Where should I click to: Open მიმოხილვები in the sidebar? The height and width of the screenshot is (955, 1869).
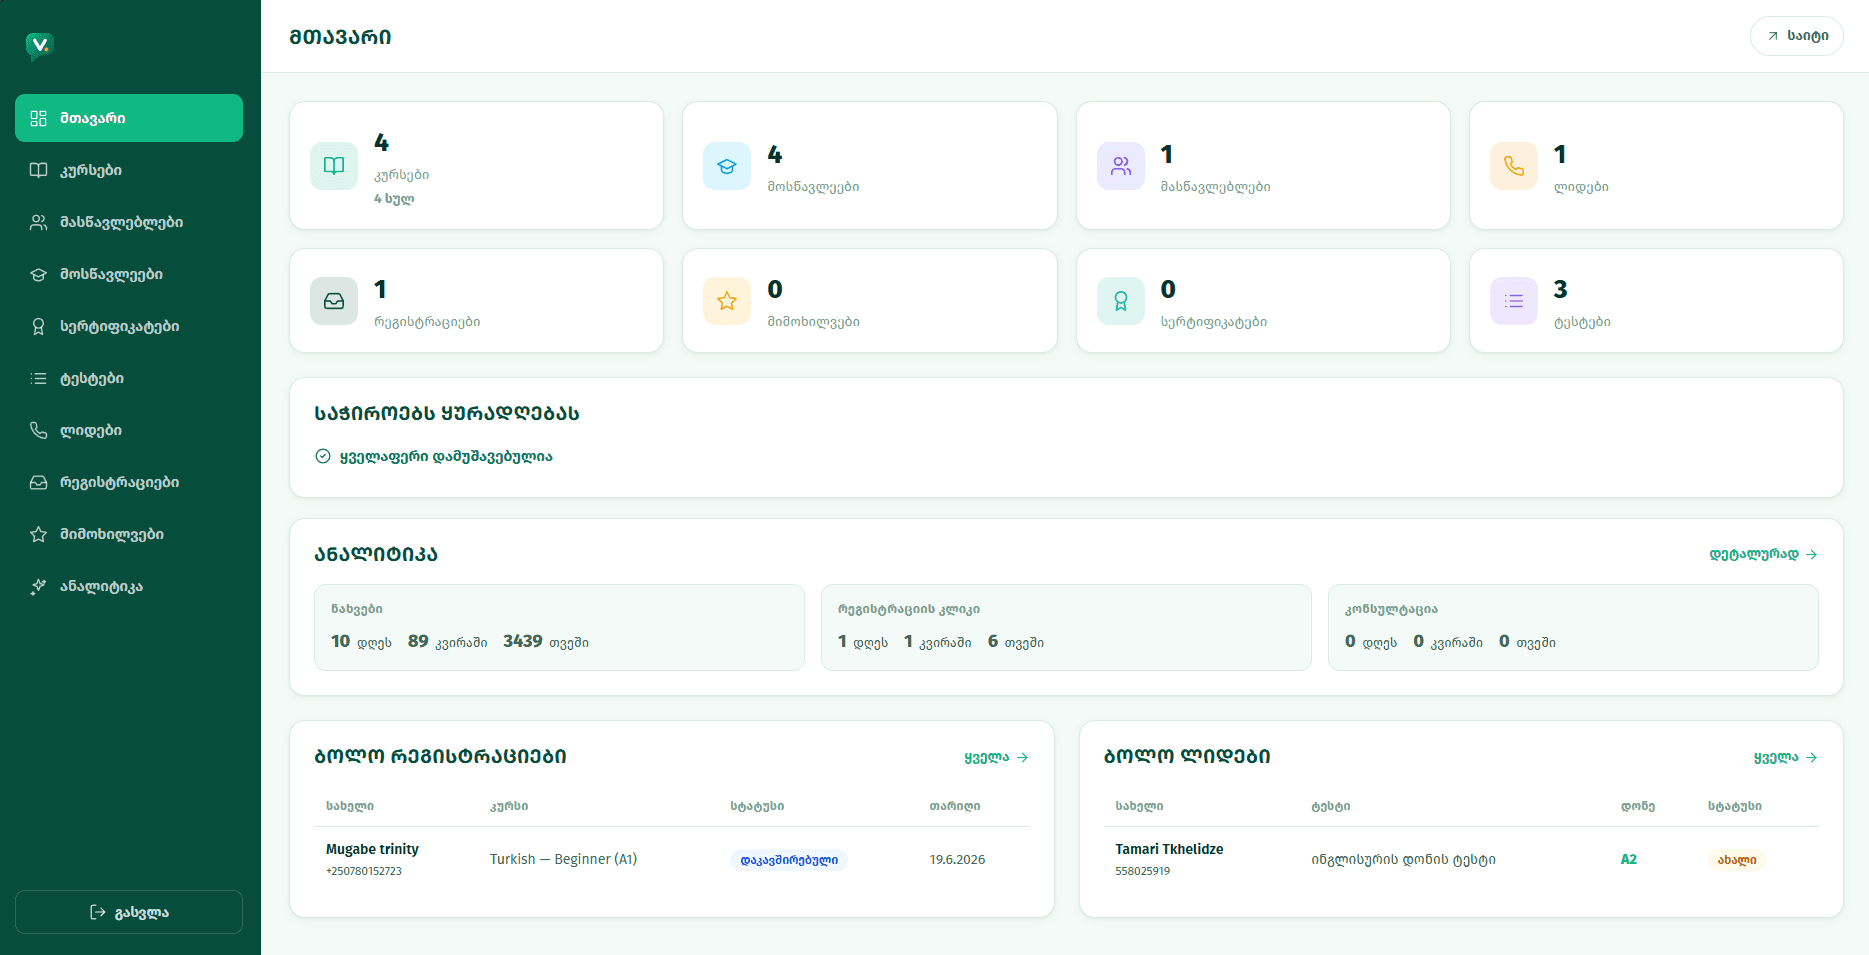click(129, 534)
